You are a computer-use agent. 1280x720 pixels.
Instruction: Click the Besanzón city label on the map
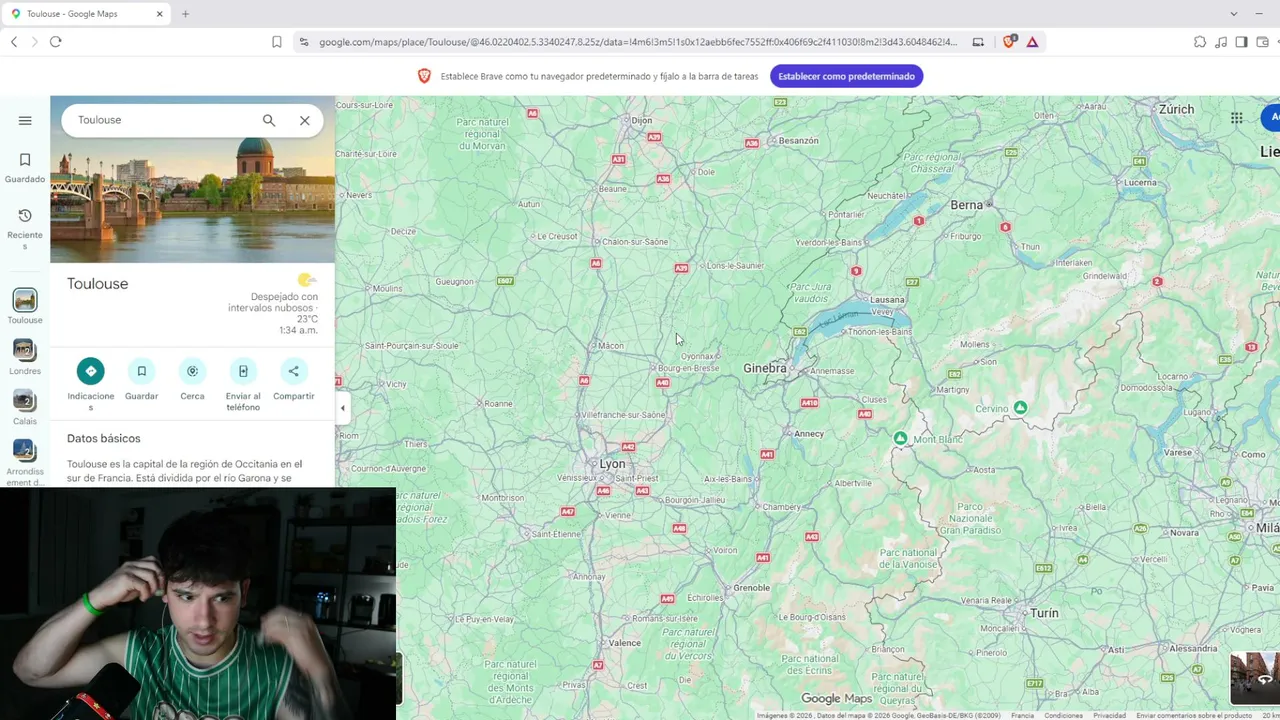coord(798,141)
